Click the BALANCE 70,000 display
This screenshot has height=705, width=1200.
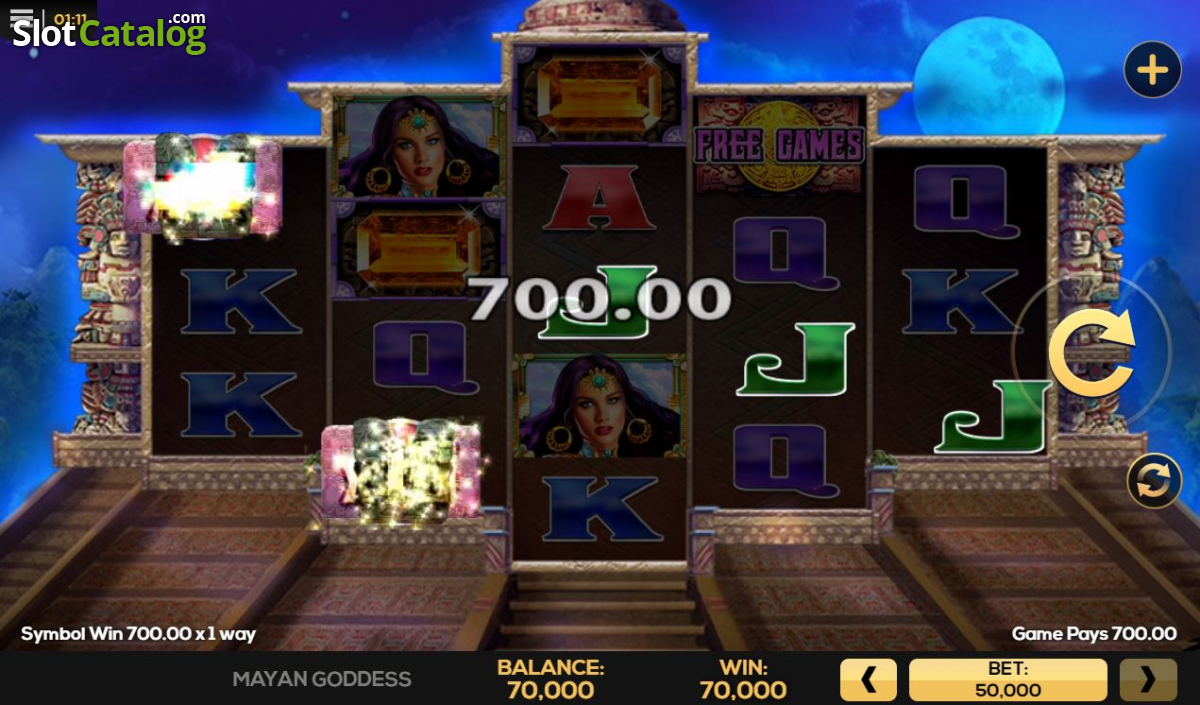coord(550,679)
